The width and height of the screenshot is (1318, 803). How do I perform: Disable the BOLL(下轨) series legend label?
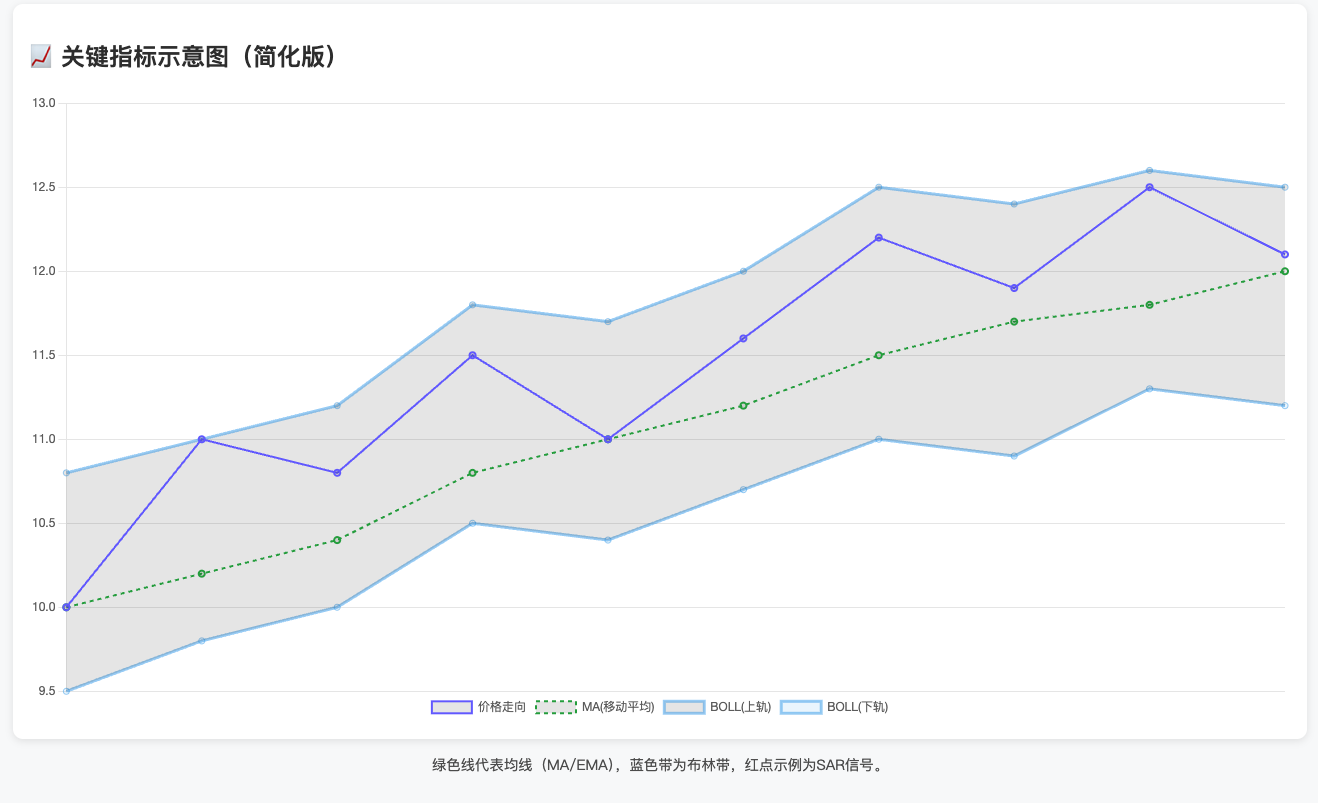(857, 707)
